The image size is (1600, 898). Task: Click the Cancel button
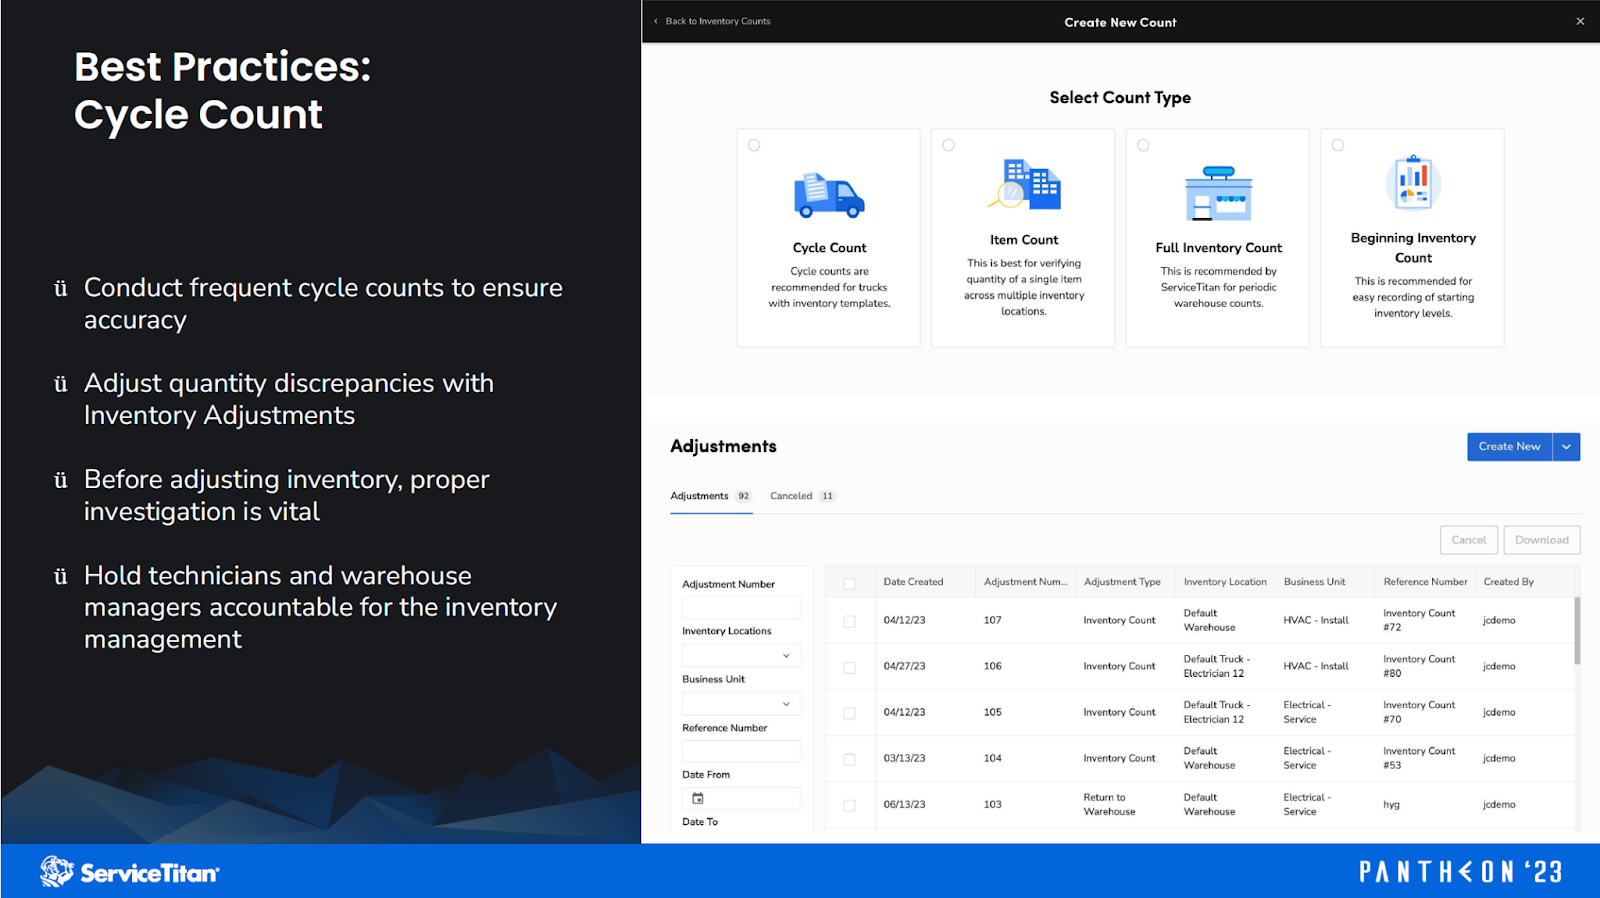point(1469,540)
